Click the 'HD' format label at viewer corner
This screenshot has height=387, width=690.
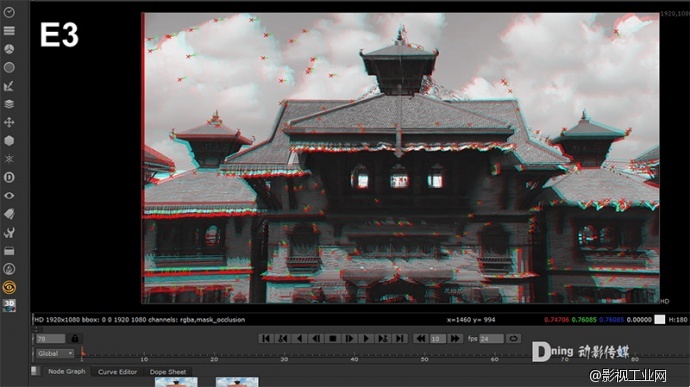(x=664, y=301)
